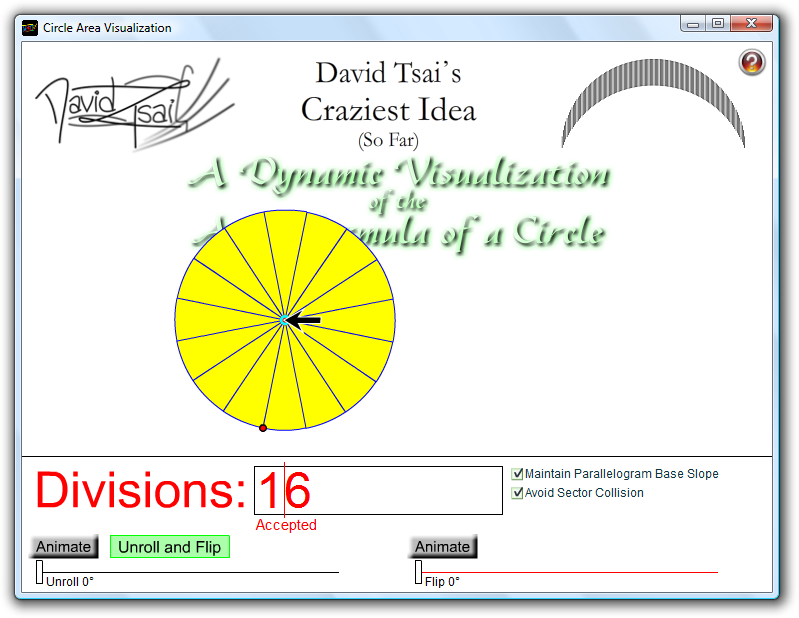Click the '(So Far)' subtitle text
Image resolution: width=799 pixels, height=618 pixels.
coord(388,140)
